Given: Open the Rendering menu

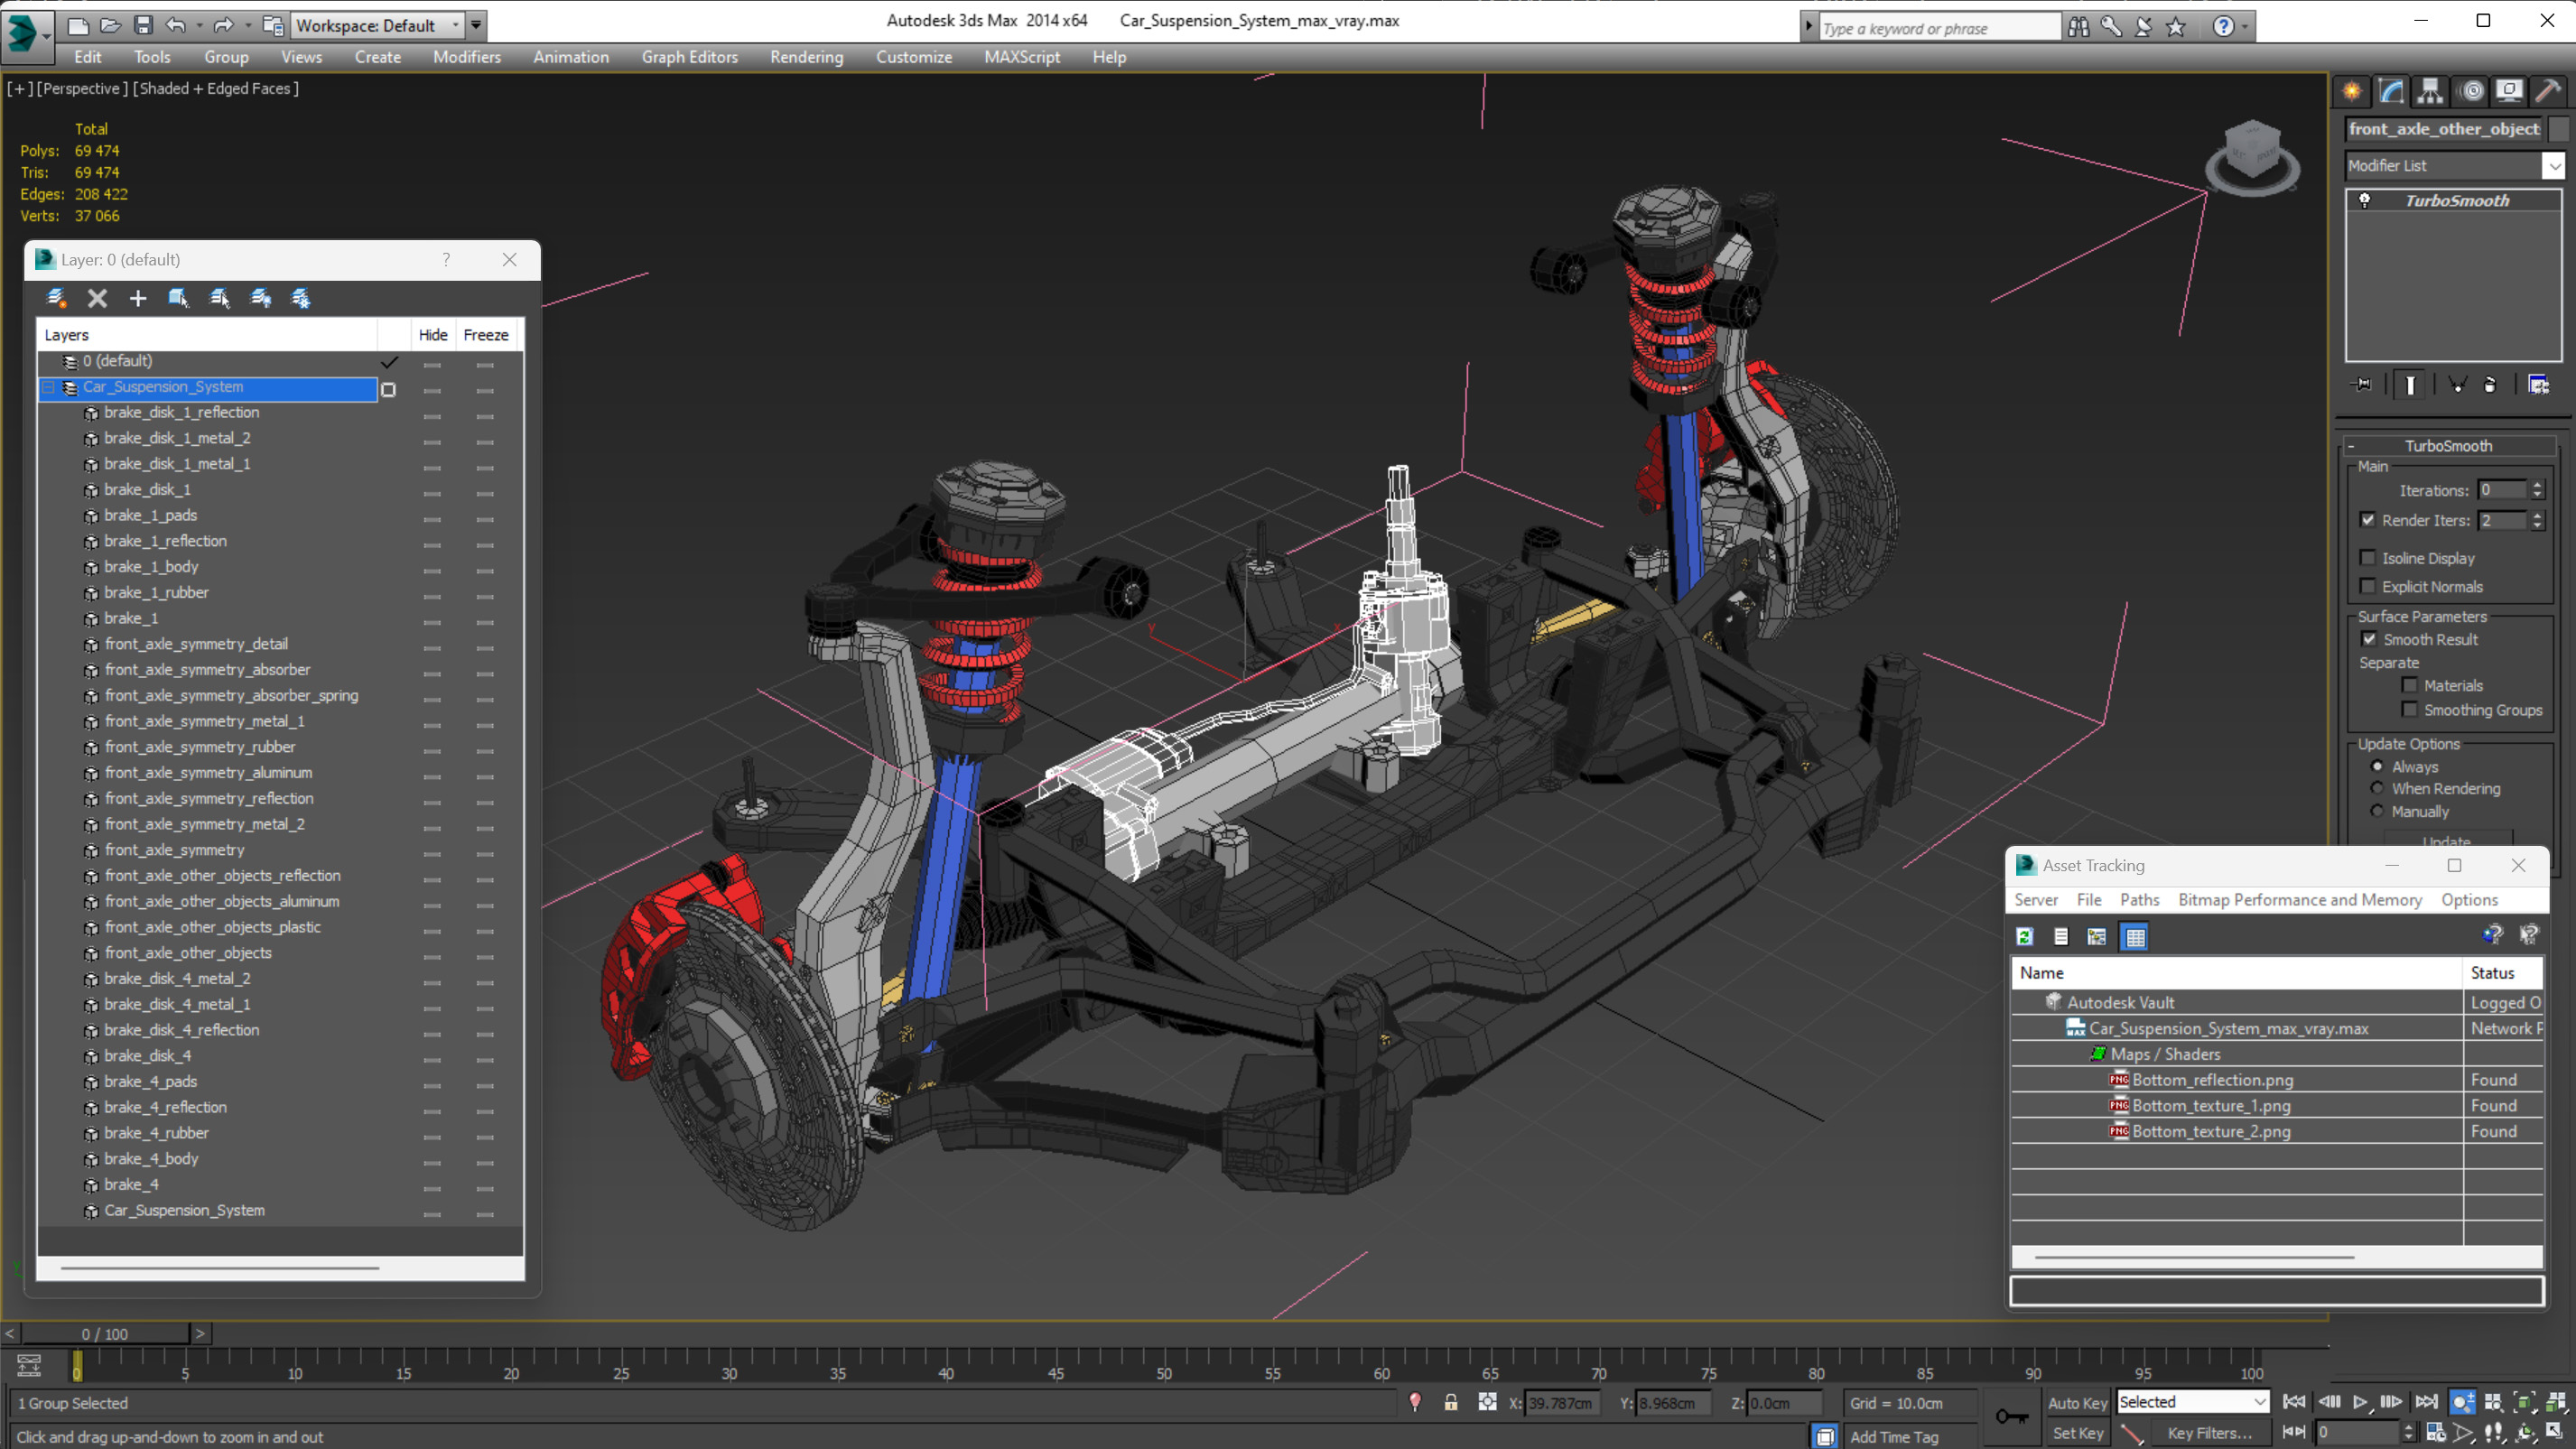Looking at the screenshot, I should [x=806, y=57].
